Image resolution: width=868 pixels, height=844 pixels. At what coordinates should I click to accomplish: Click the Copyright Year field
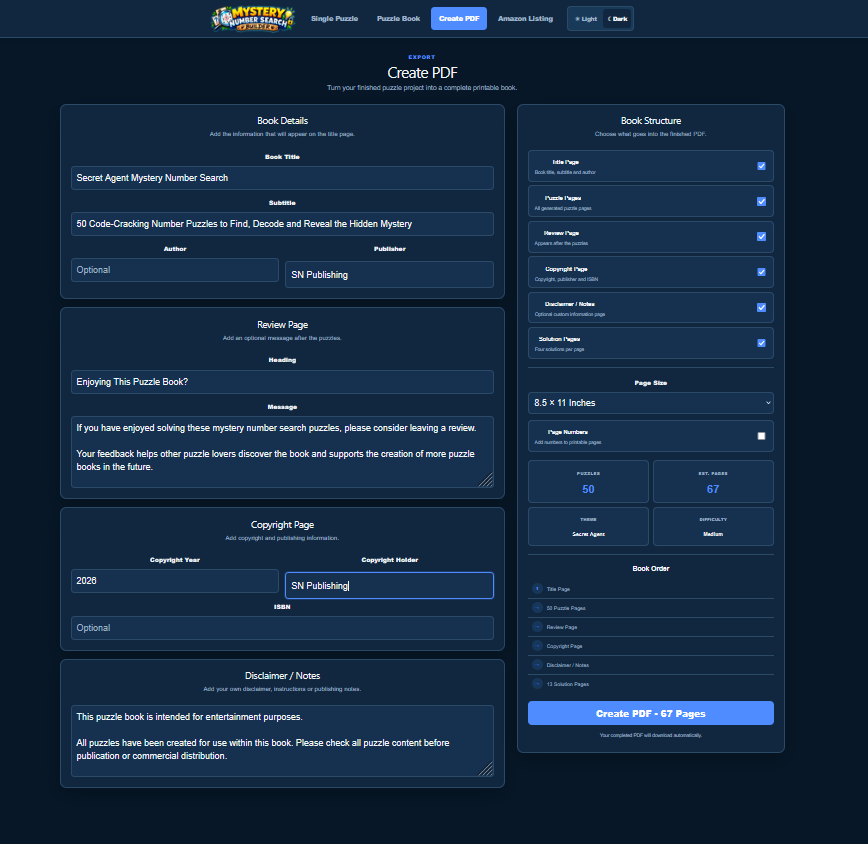175,581
